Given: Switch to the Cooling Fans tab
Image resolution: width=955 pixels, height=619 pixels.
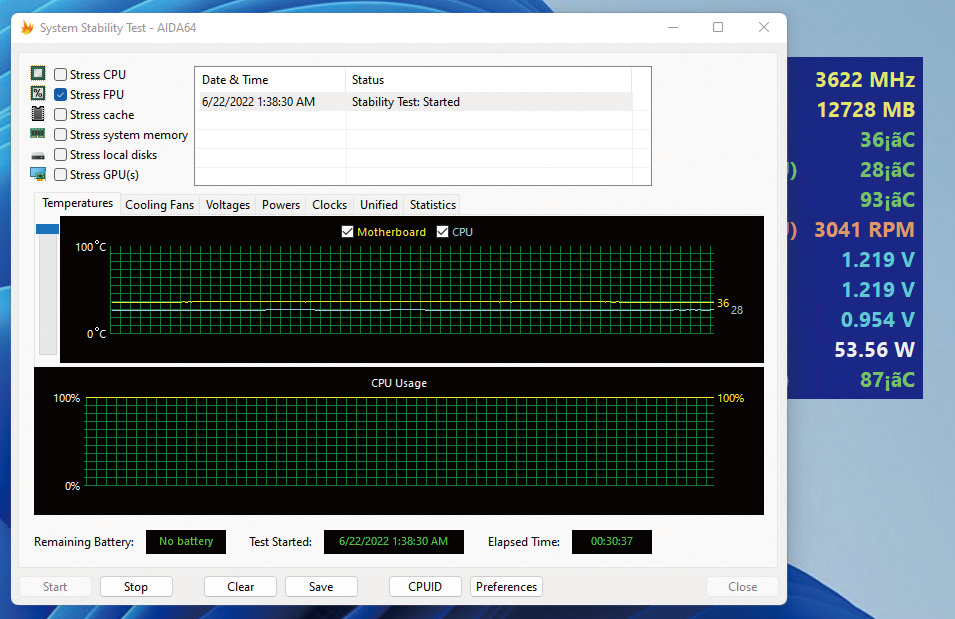Looking at the screenshot, I should (160, 205).
